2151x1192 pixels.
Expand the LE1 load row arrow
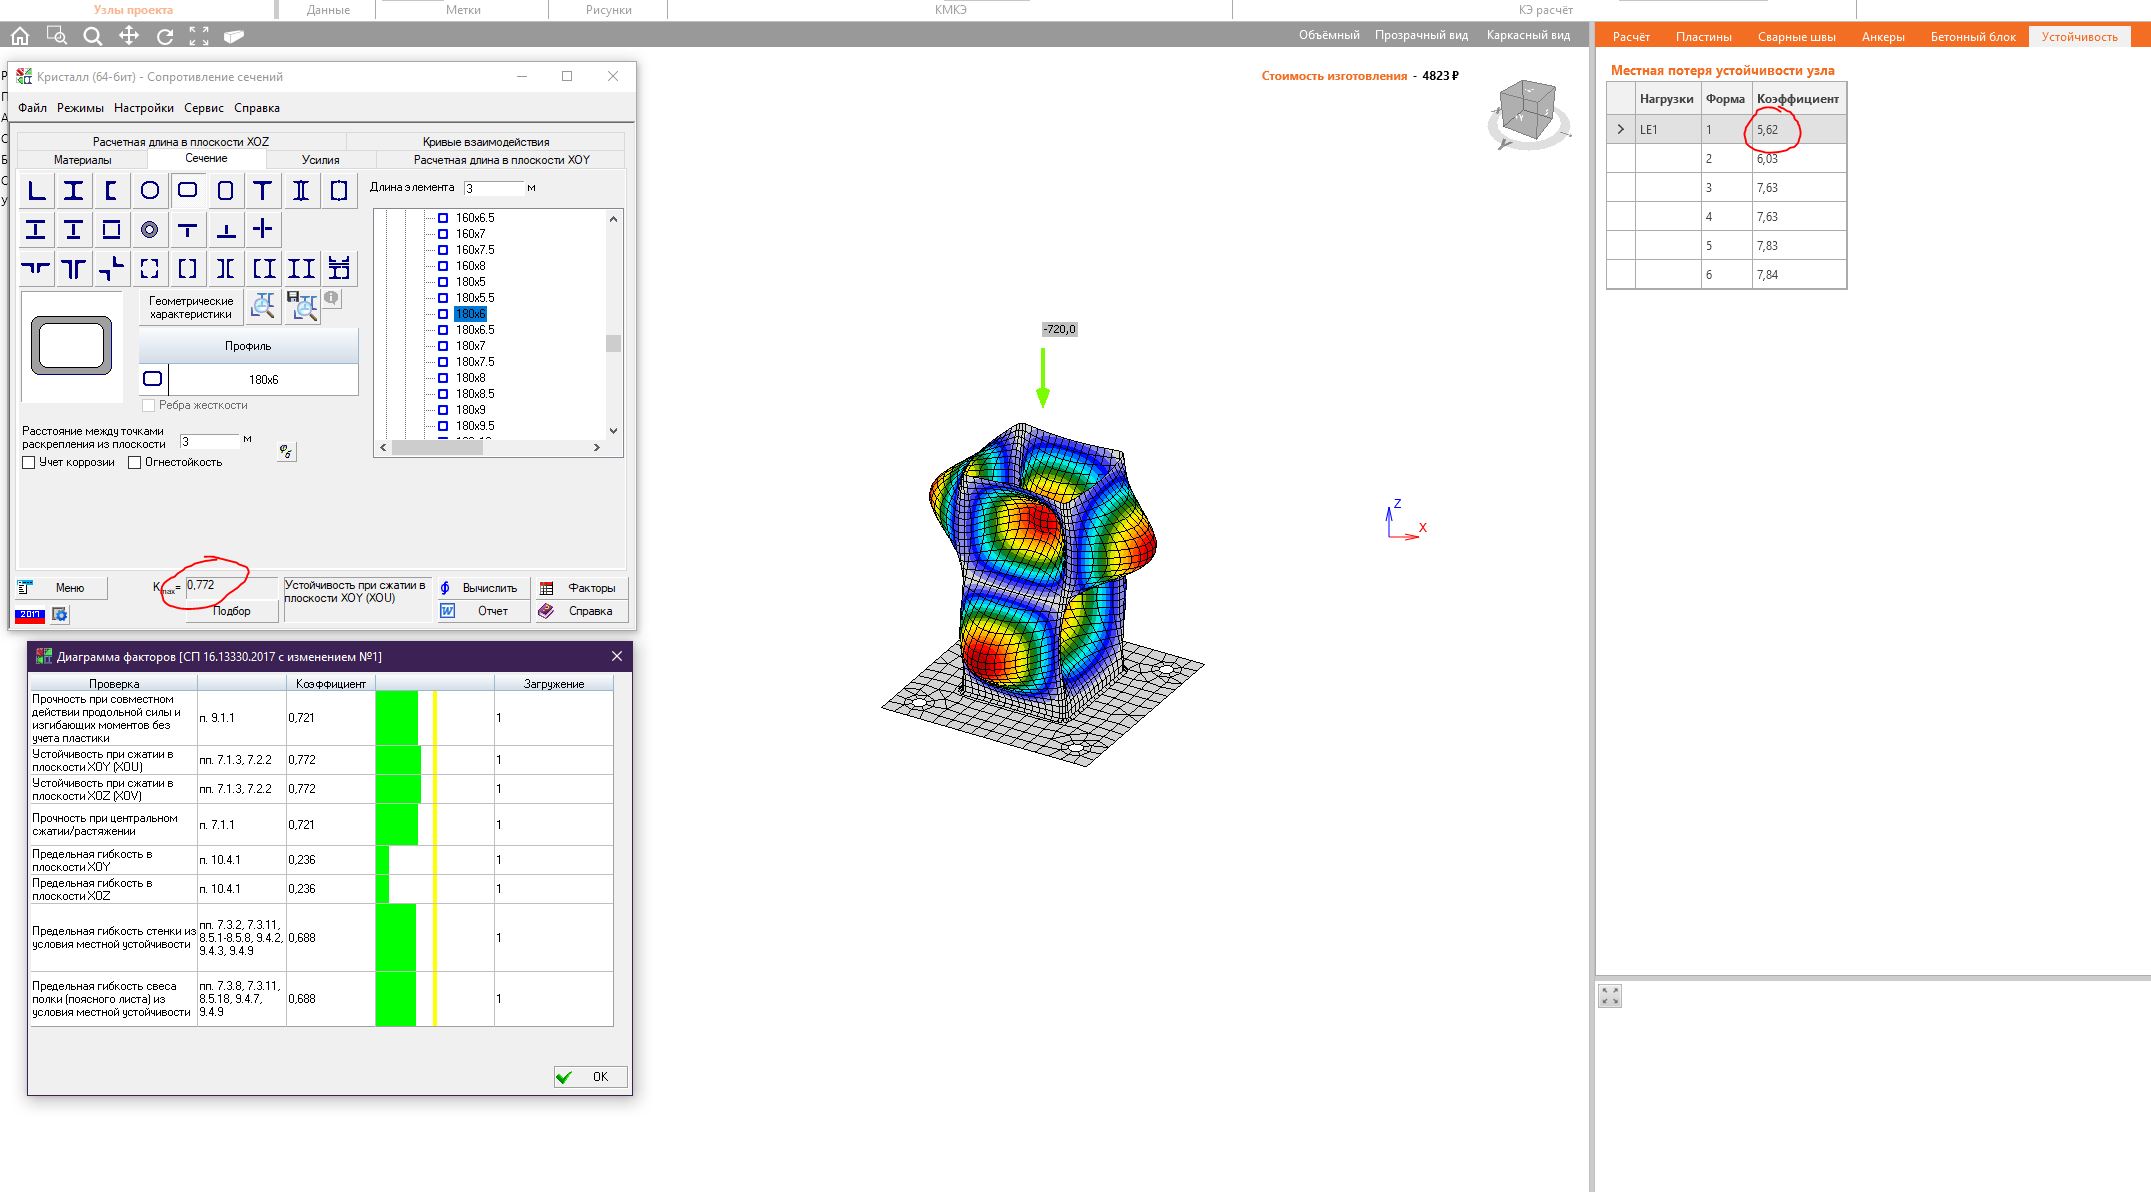click(x=1620, y=129)
